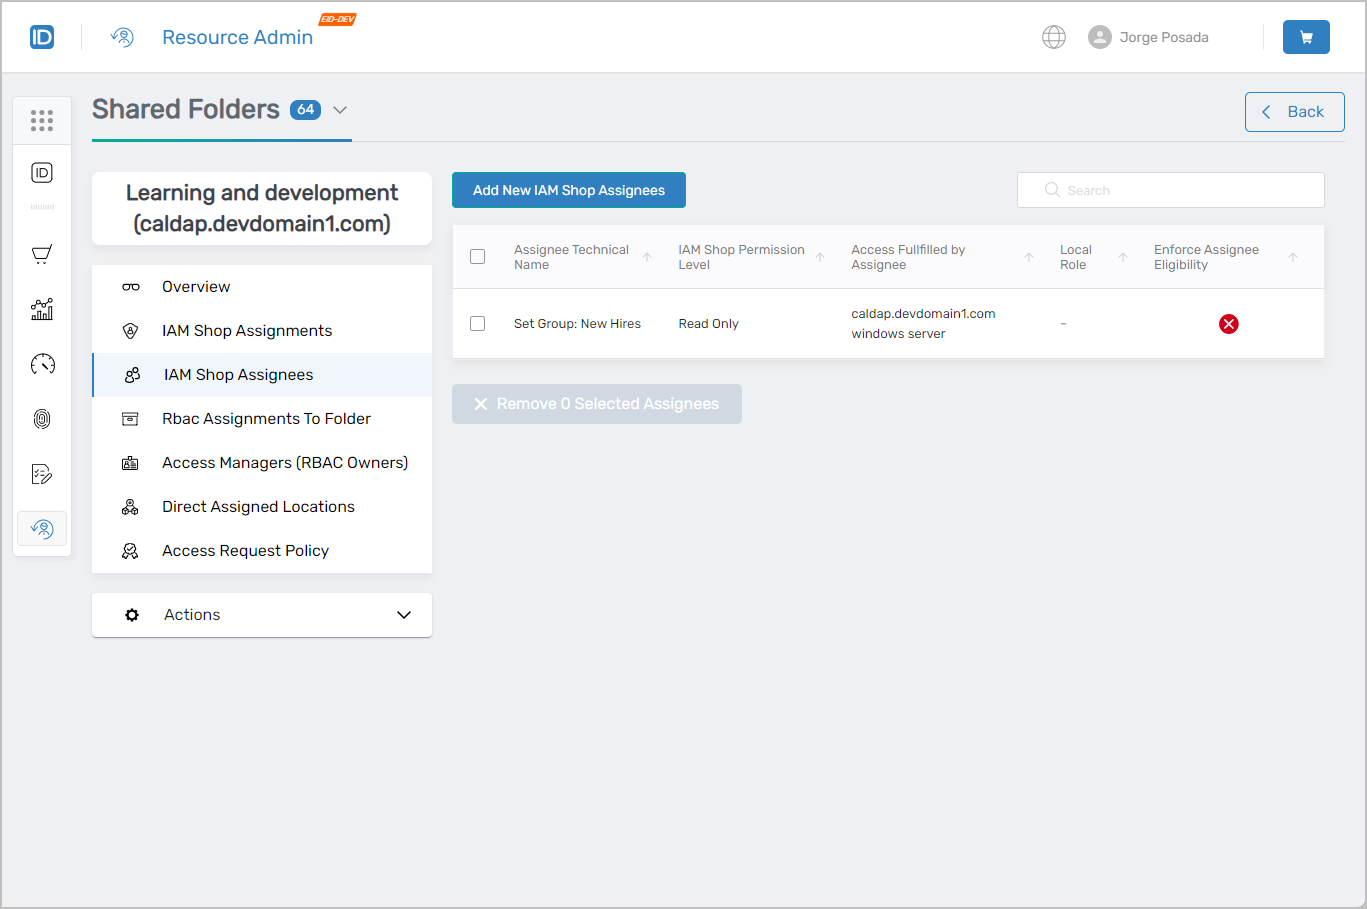This screenshot has height=909, width=1367.
Task: Open the apps grid icon in left sidebar
Action: (41, 120)
